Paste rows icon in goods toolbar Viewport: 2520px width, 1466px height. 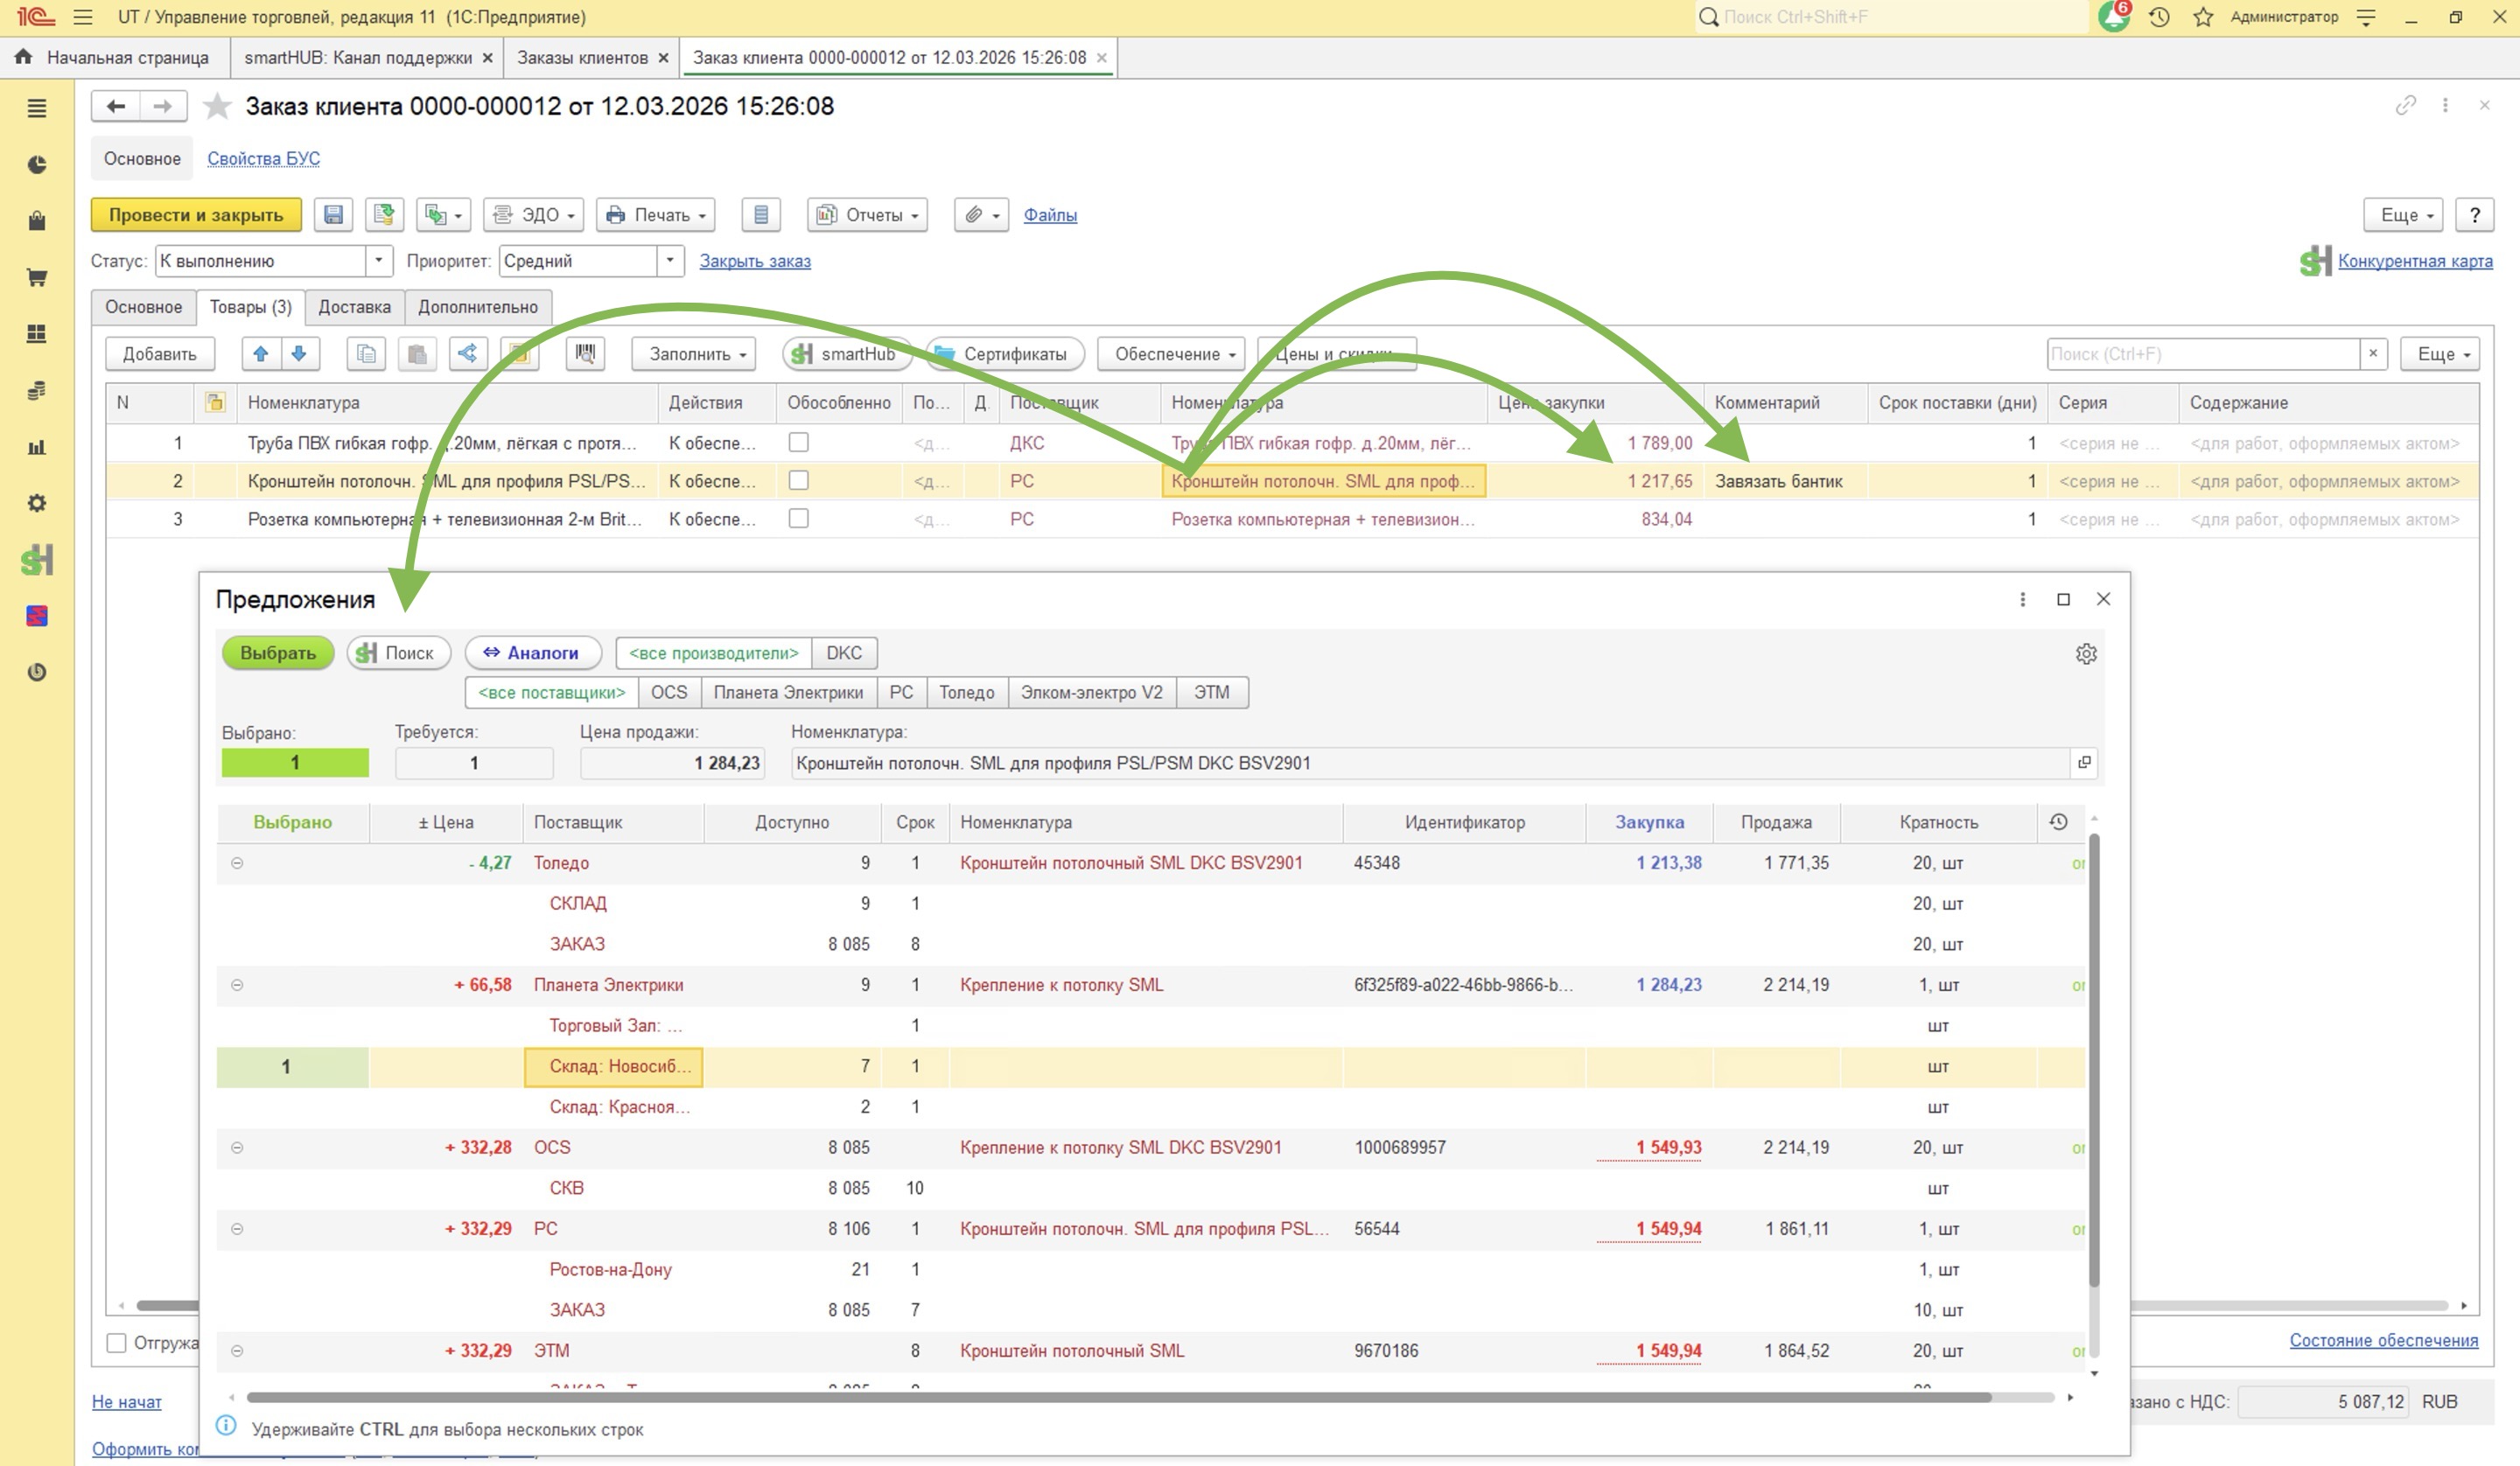417,354
